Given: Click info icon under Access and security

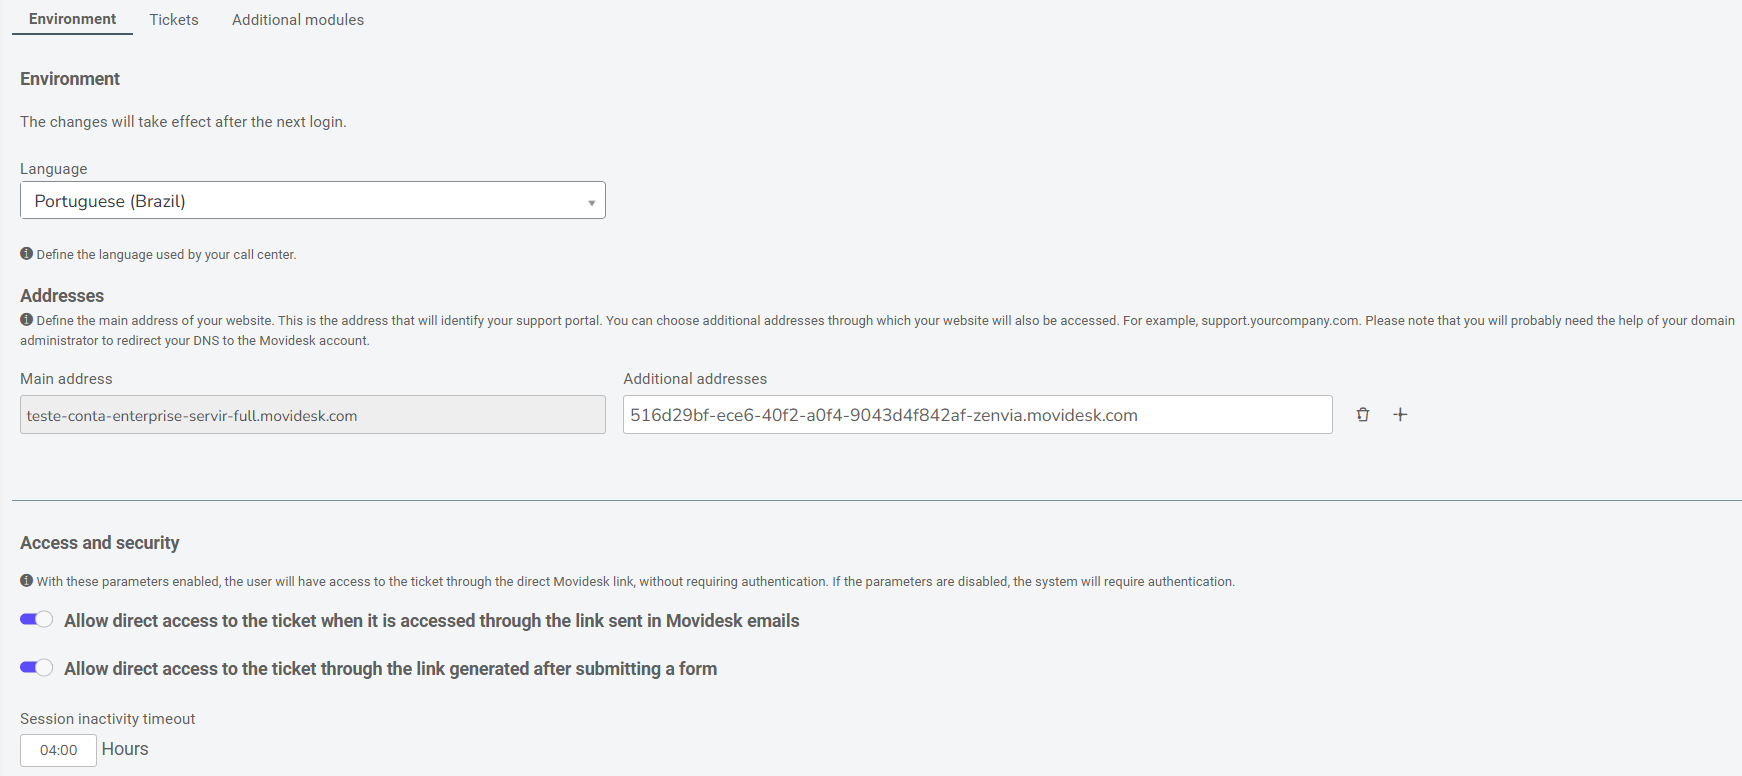Looking at the screenshot, I should coord(27,581).
